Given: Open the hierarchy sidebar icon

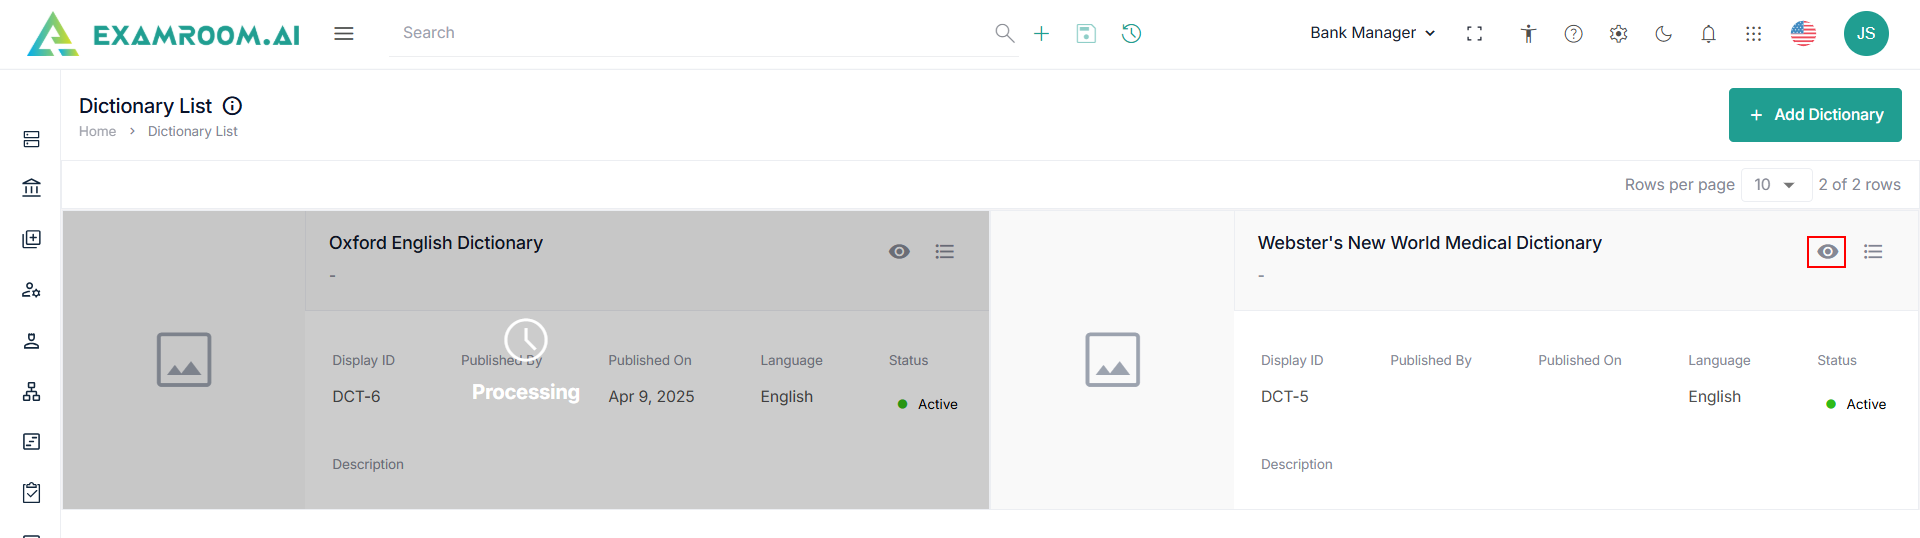Looking at the screenshot, I should point(32,391).
